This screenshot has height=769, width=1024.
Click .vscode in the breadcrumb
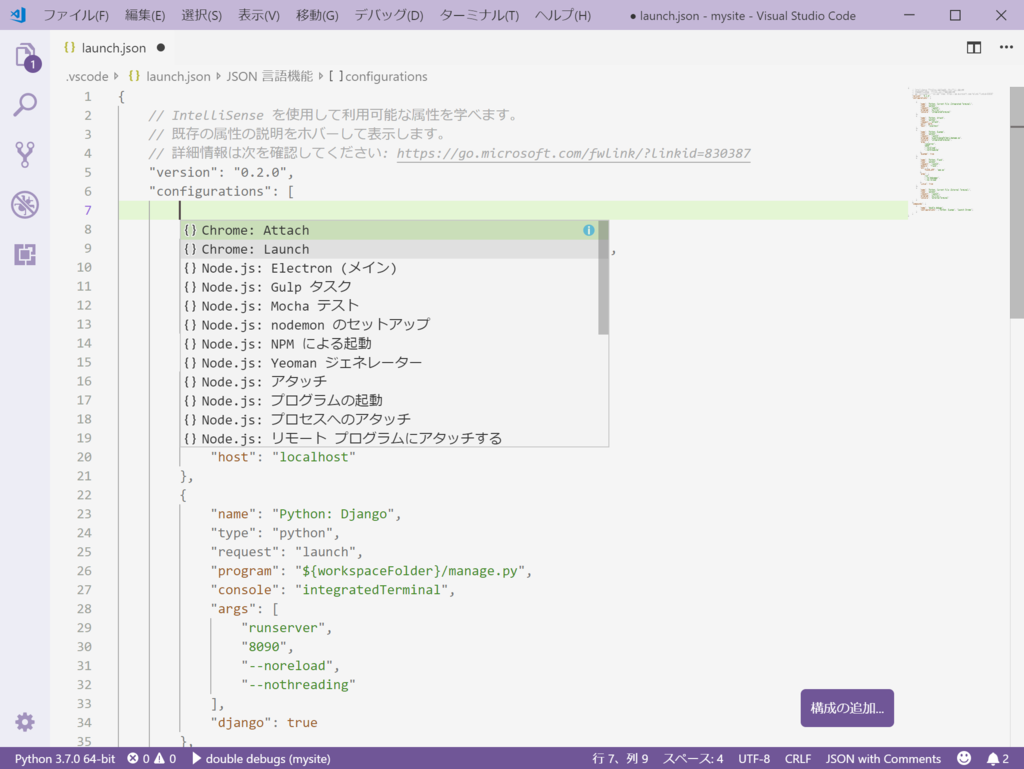click(87, 76)
